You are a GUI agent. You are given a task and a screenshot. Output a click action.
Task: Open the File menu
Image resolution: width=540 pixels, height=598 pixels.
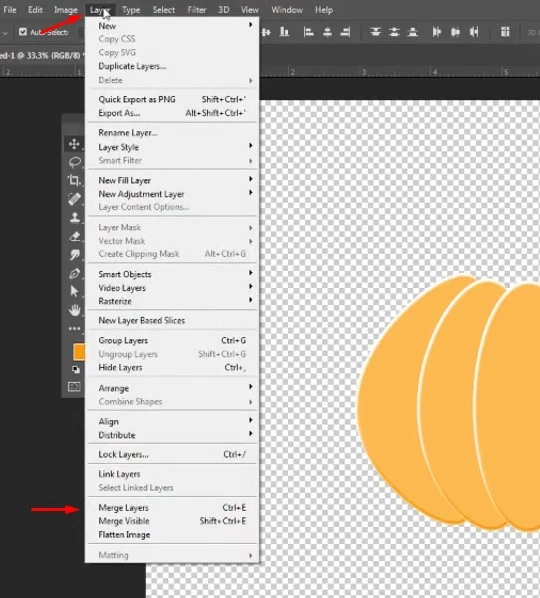[10, 10]
